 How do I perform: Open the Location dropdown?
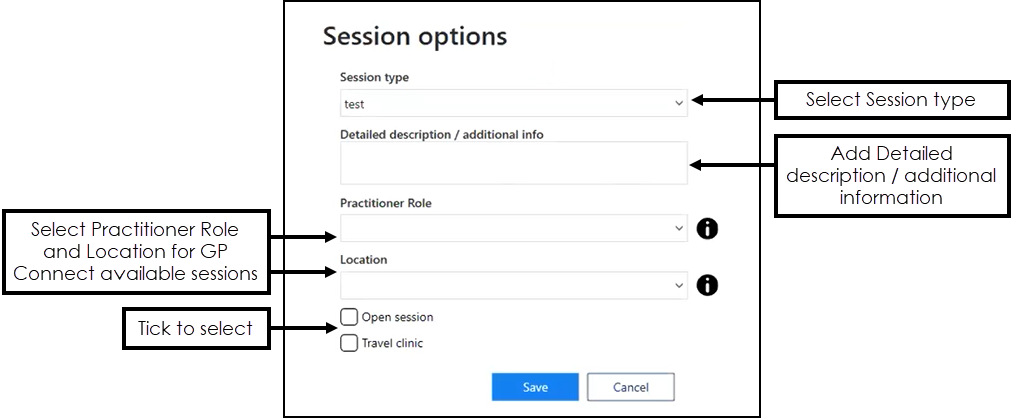tap(514, 285)
